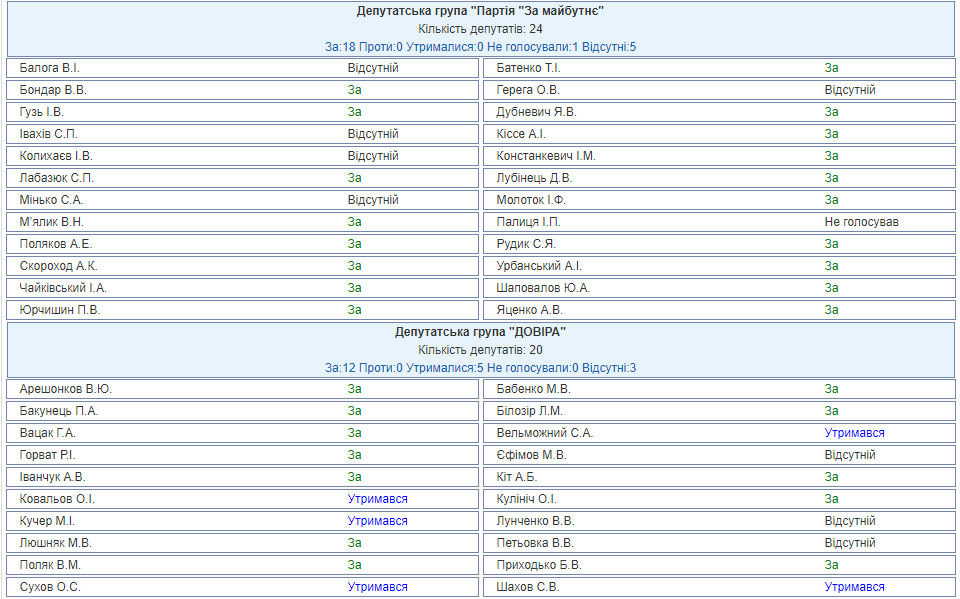Click "Відсутній" status next to Герега О.В.
Viewport: 960px width, 599px height.
pyautogui.click(x=850, y=90)
